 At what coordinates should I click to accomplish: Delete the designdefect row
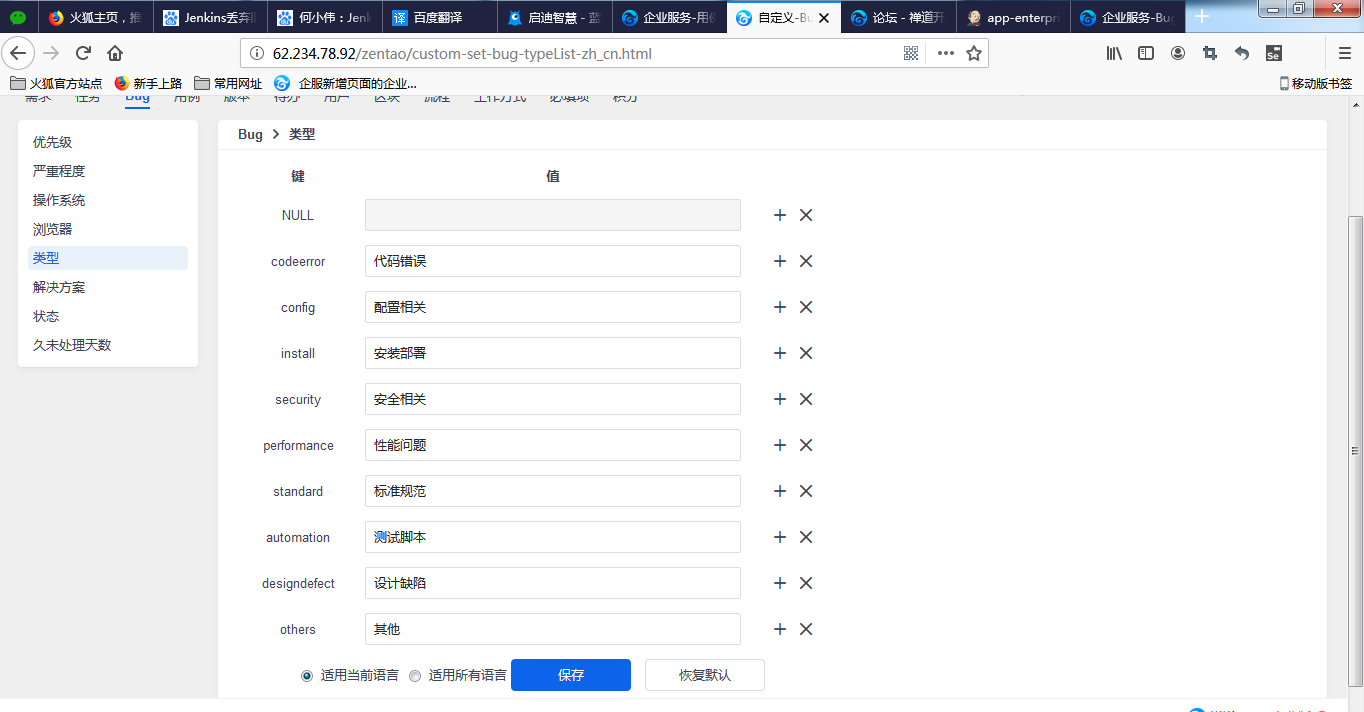pos(806,583)
